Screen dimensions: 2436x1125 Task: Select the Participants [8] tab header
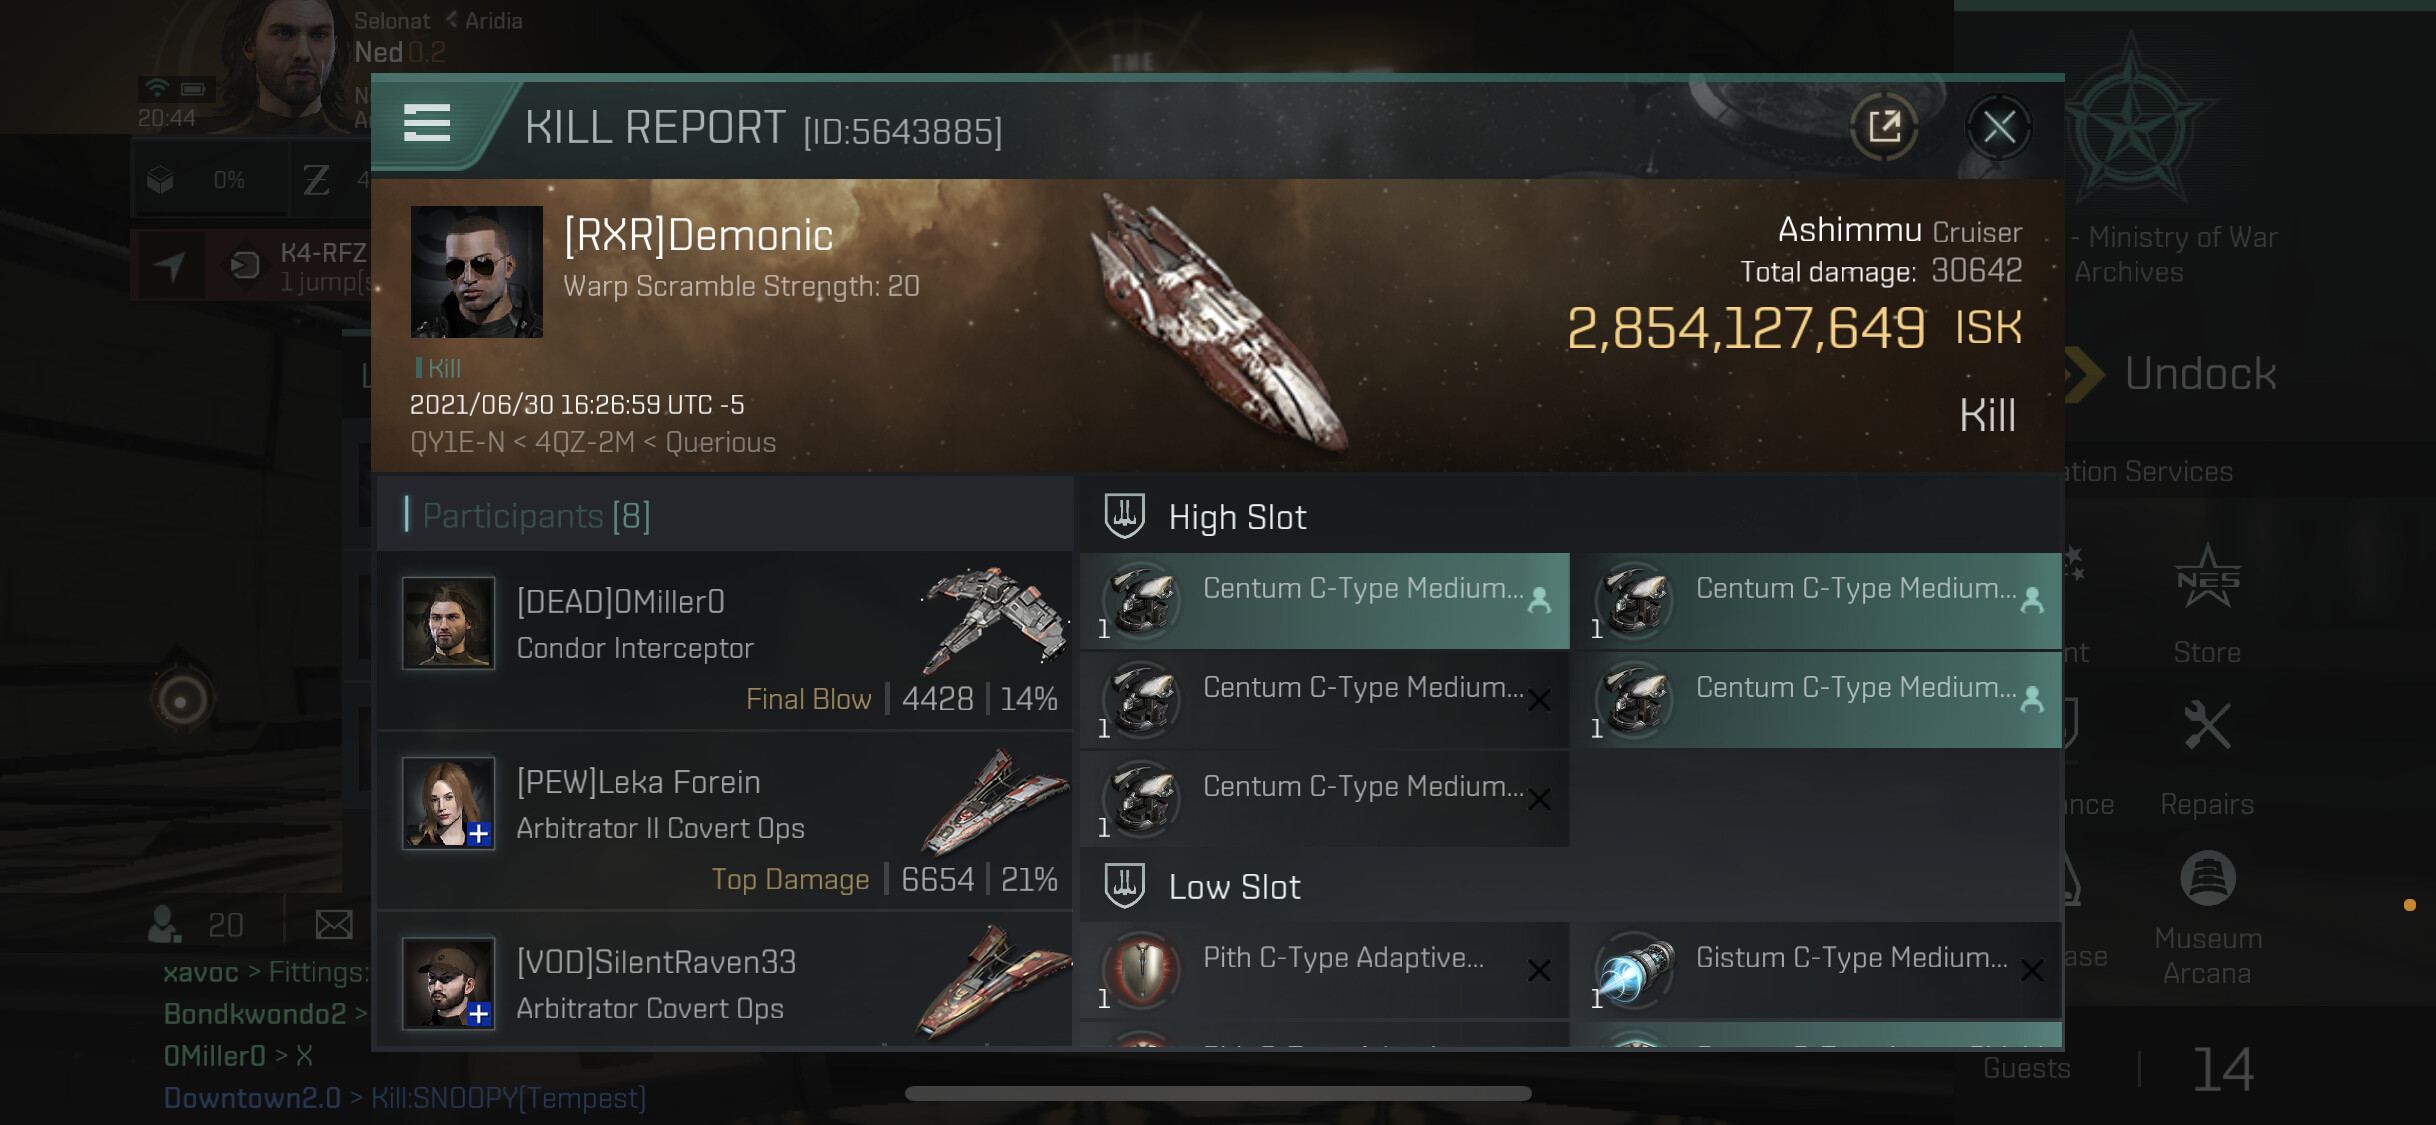[535, 516]
